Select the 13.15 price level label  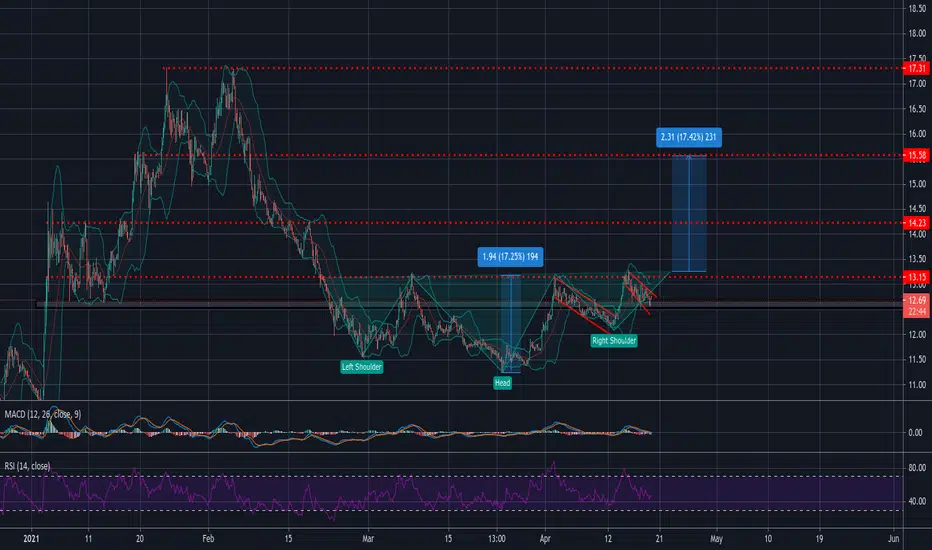pos(915,276)
